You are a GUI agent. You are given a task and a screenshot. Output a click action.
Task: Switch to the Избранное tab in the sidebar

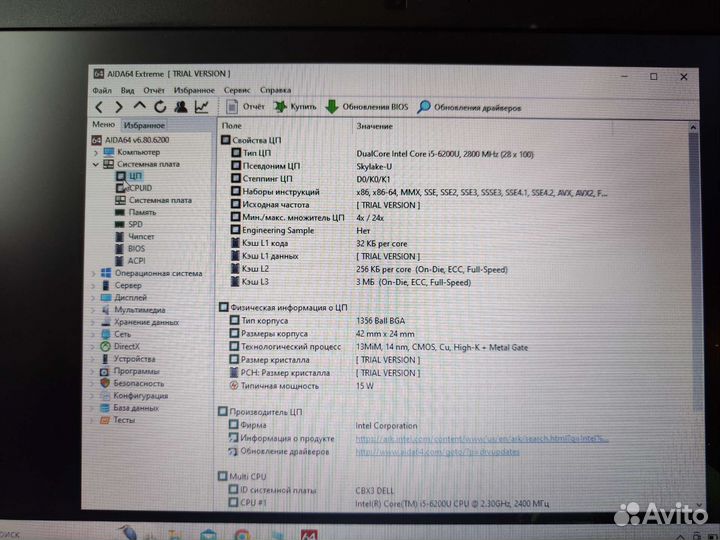tap(144, 125)
